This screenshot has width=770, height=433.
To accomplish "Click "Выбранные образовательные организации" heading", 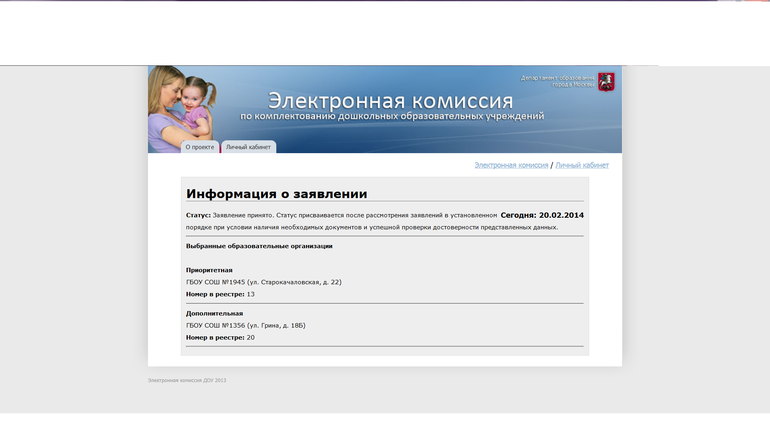I will (259, 246).
